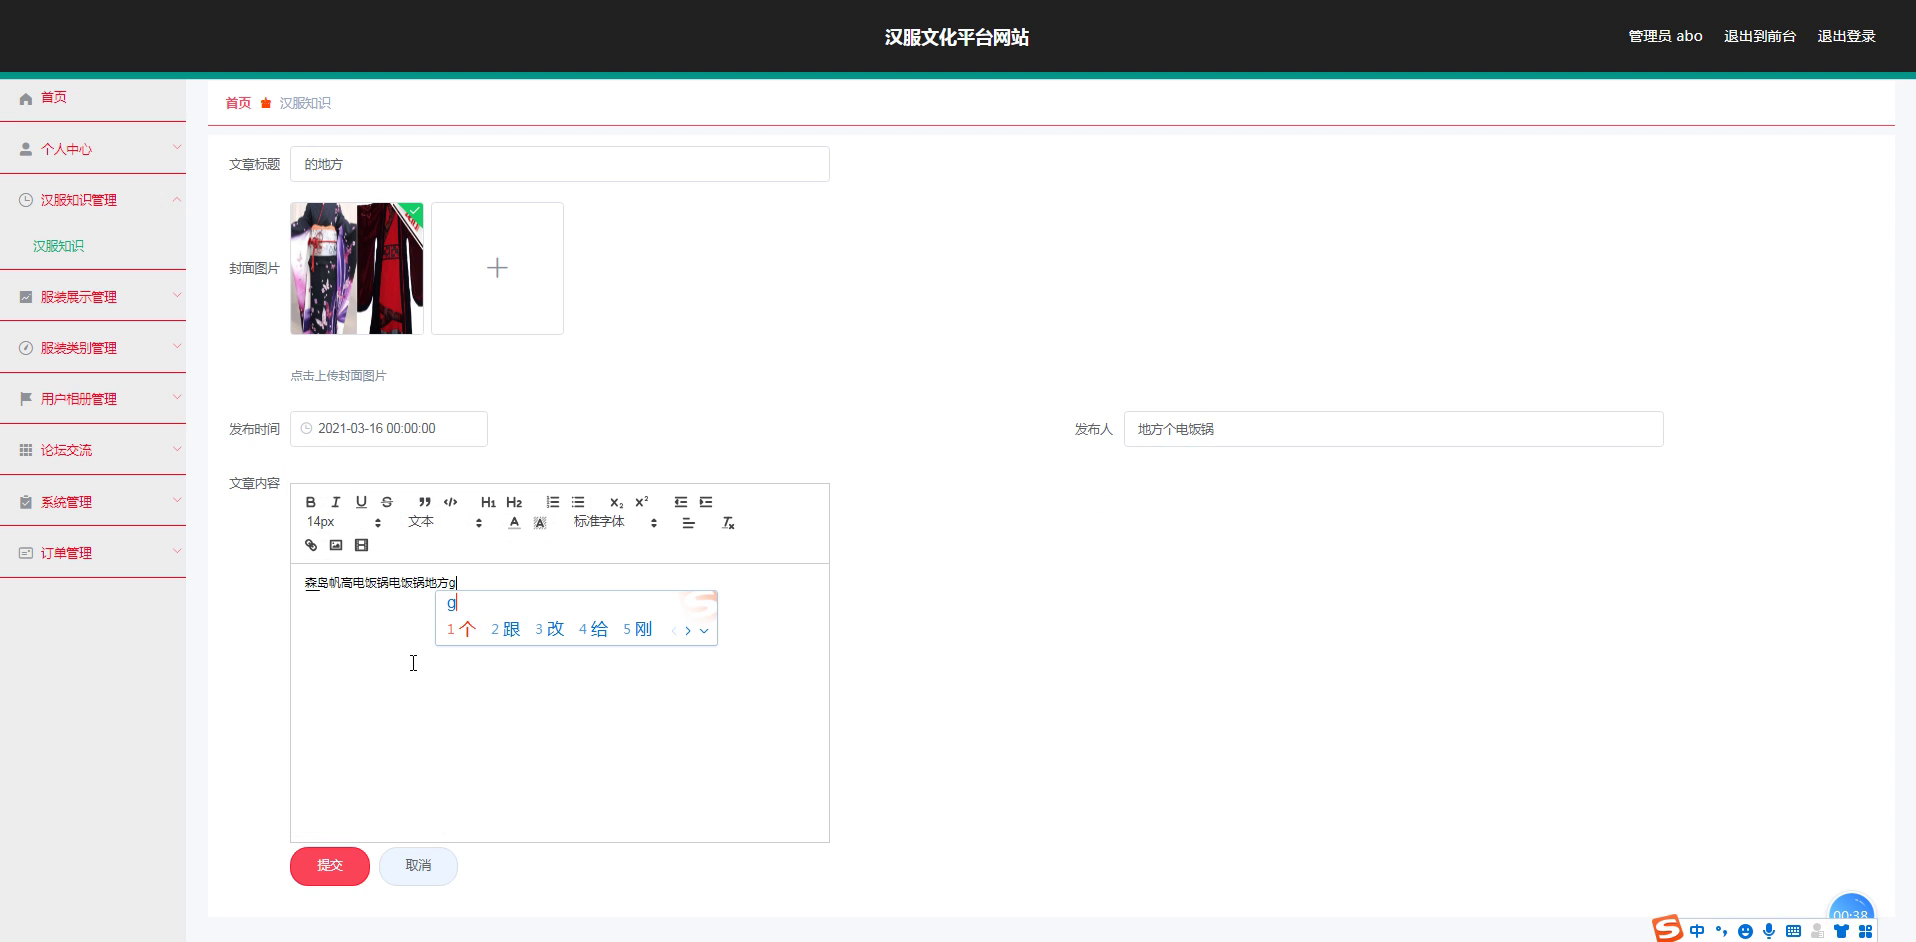Screen dimensions: 1916x942
Task: Toggle underline formatting in the editor
Action: point(361,502)
